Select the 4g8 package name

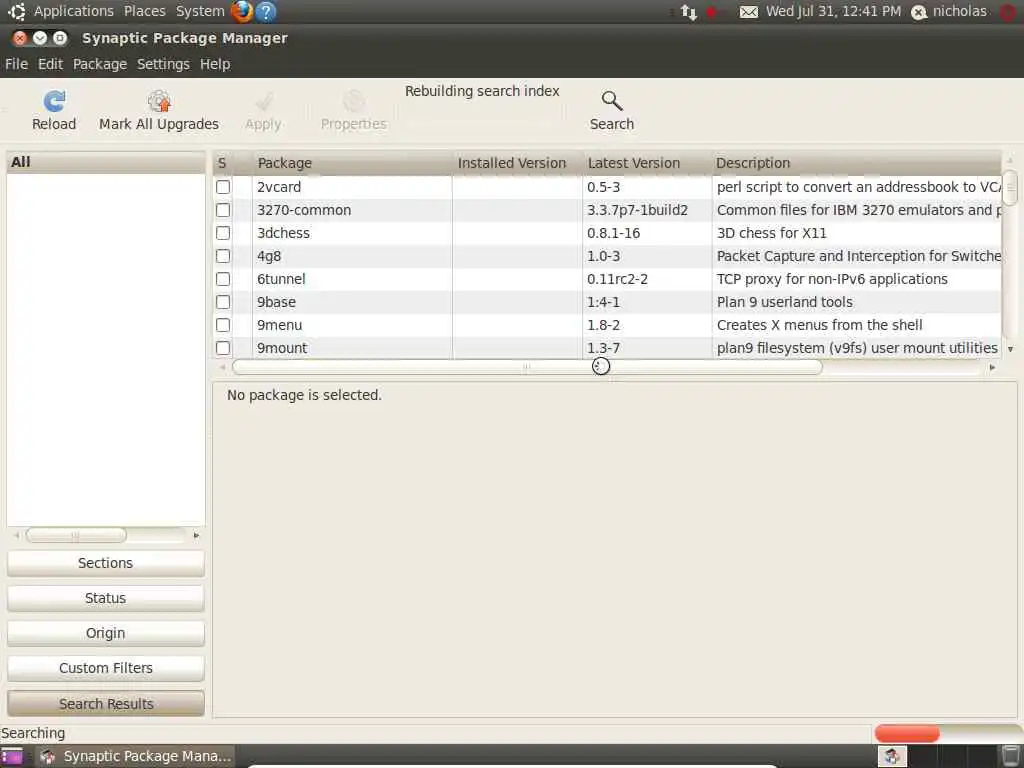tap(269, 256)
